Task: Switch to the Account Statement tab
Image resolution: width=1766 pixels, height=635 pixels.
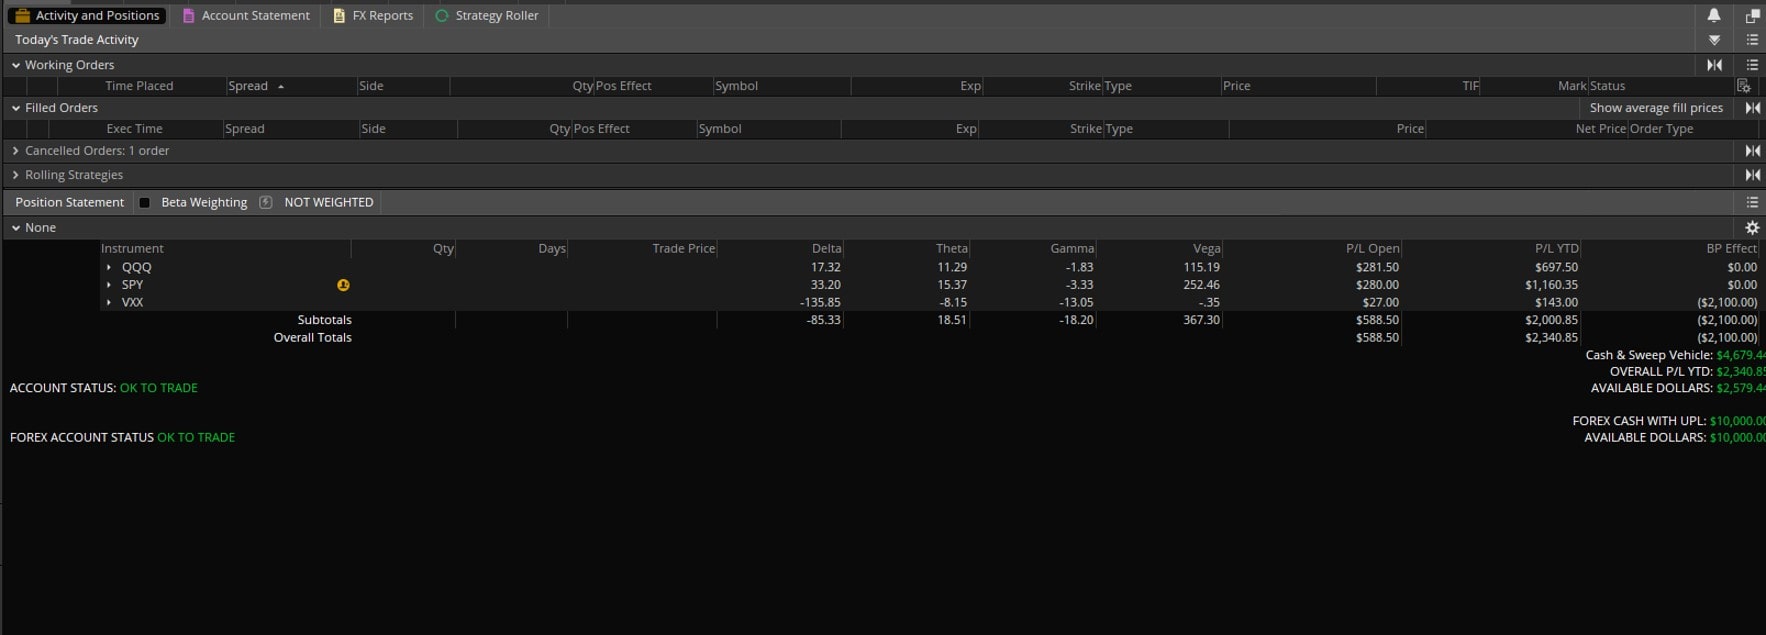Action: (246, 16)
